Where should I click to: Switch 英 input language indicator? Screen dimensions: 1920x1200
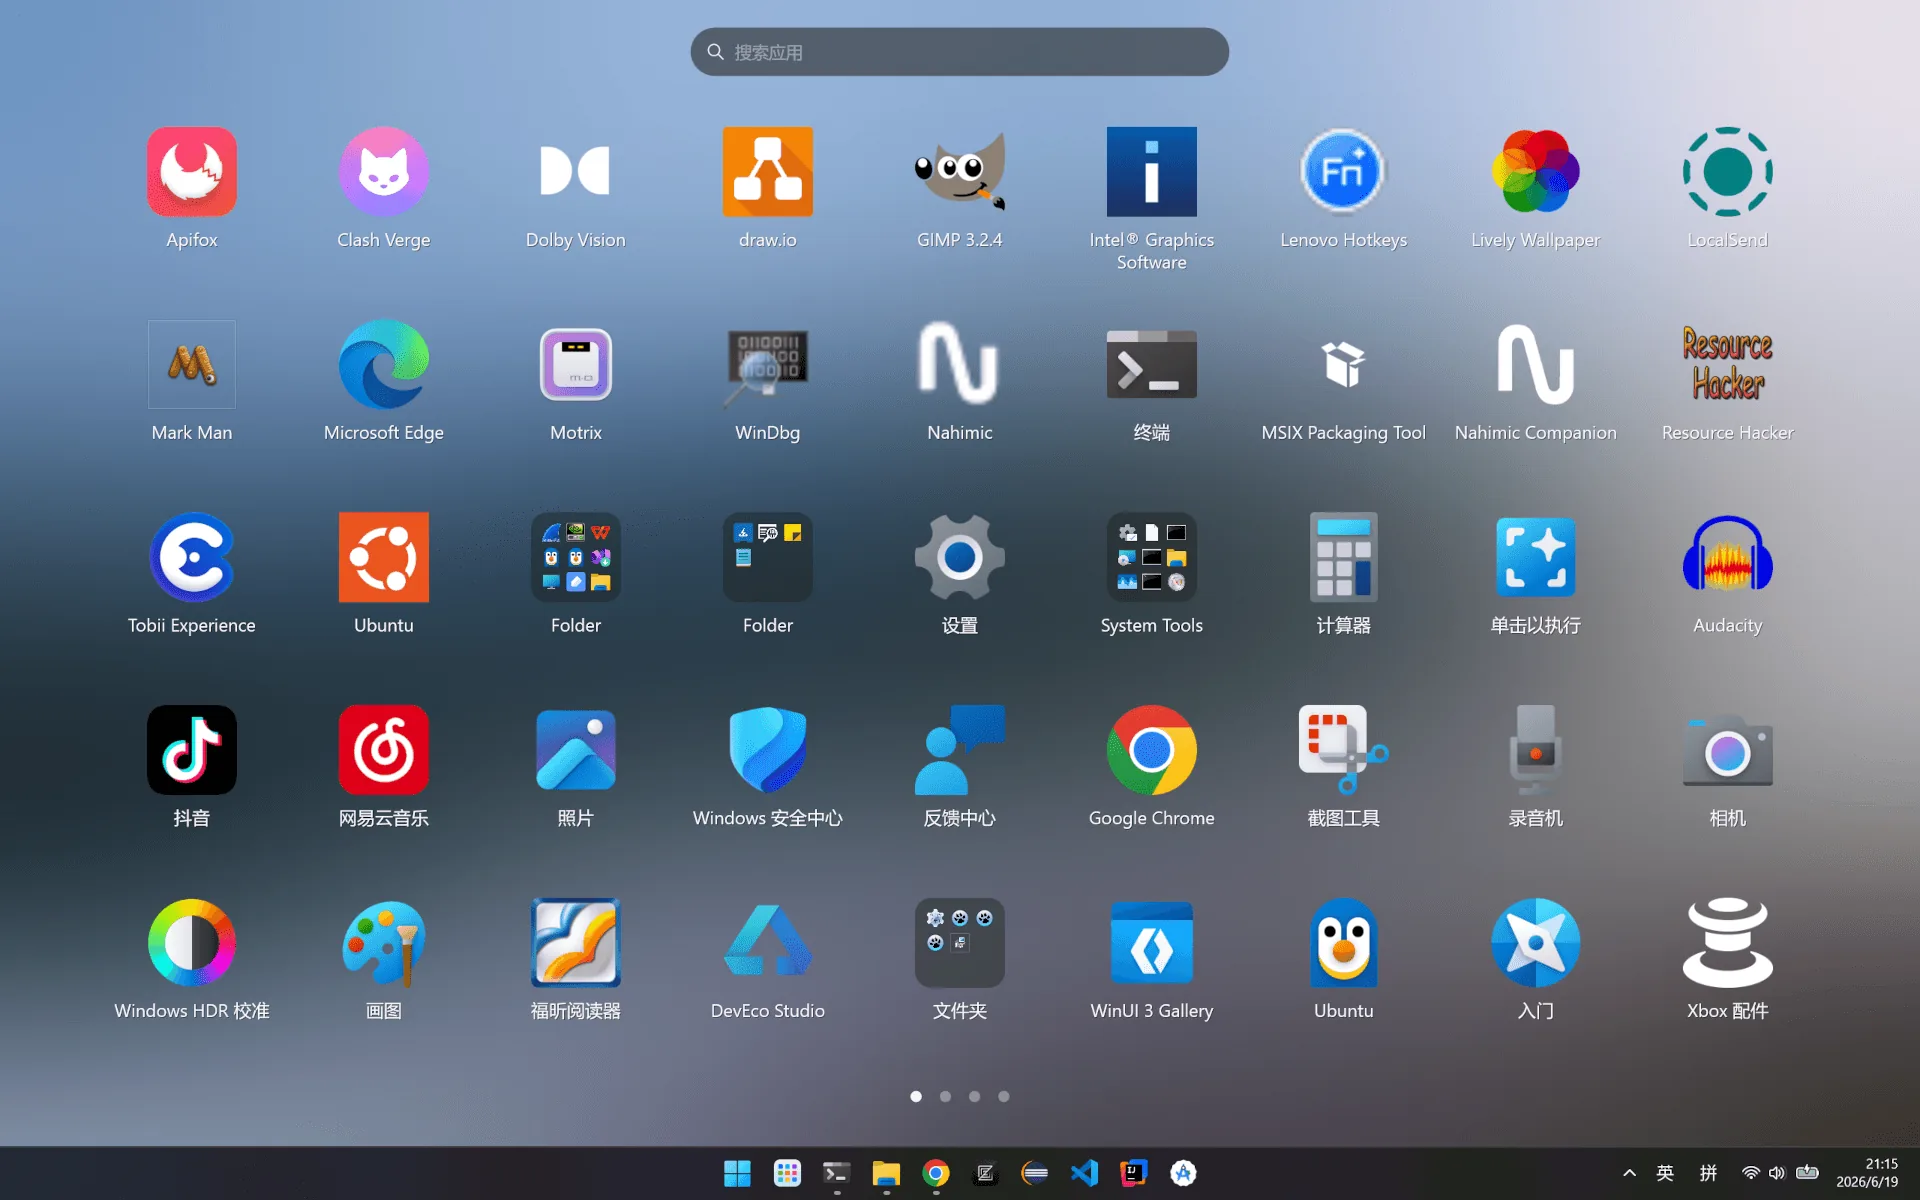(1665, 1173)
